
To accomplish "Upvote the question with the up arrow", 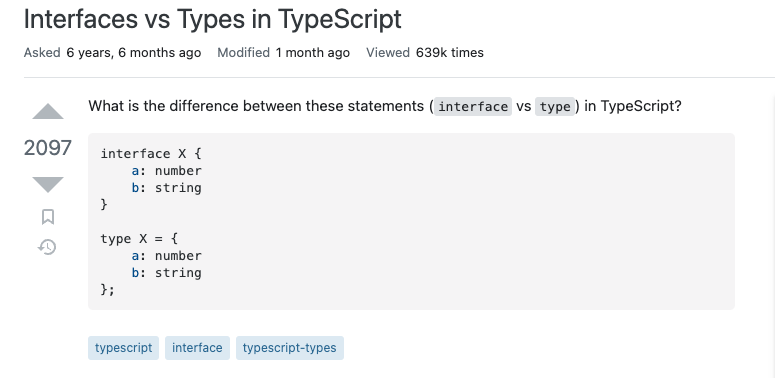I will 48,111.
